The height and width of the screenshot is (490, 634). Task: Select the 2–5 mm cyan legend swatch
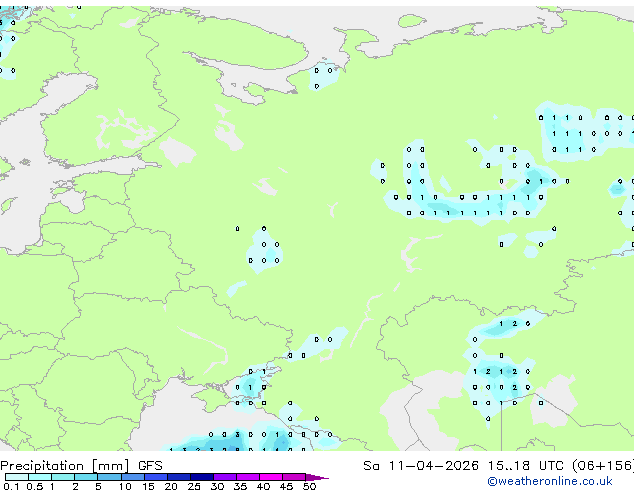(86, 477)
